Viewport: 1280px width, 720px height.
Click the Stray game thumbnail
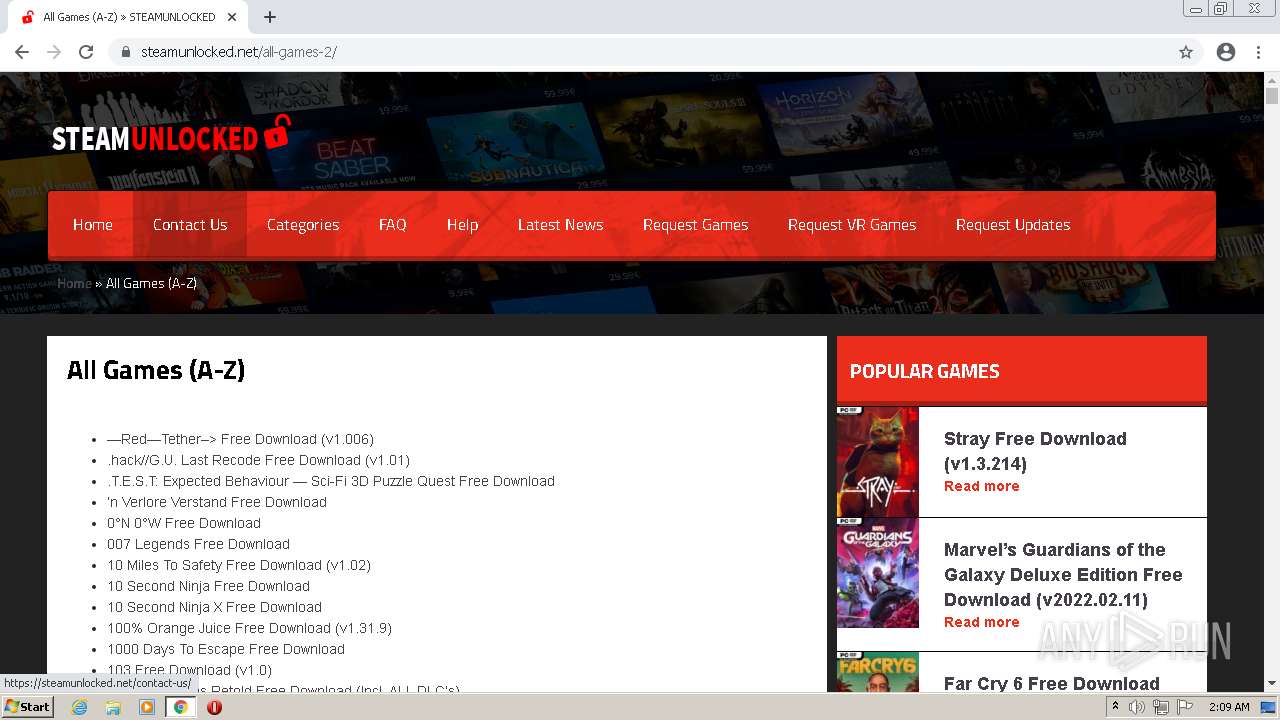coord(877,462)
